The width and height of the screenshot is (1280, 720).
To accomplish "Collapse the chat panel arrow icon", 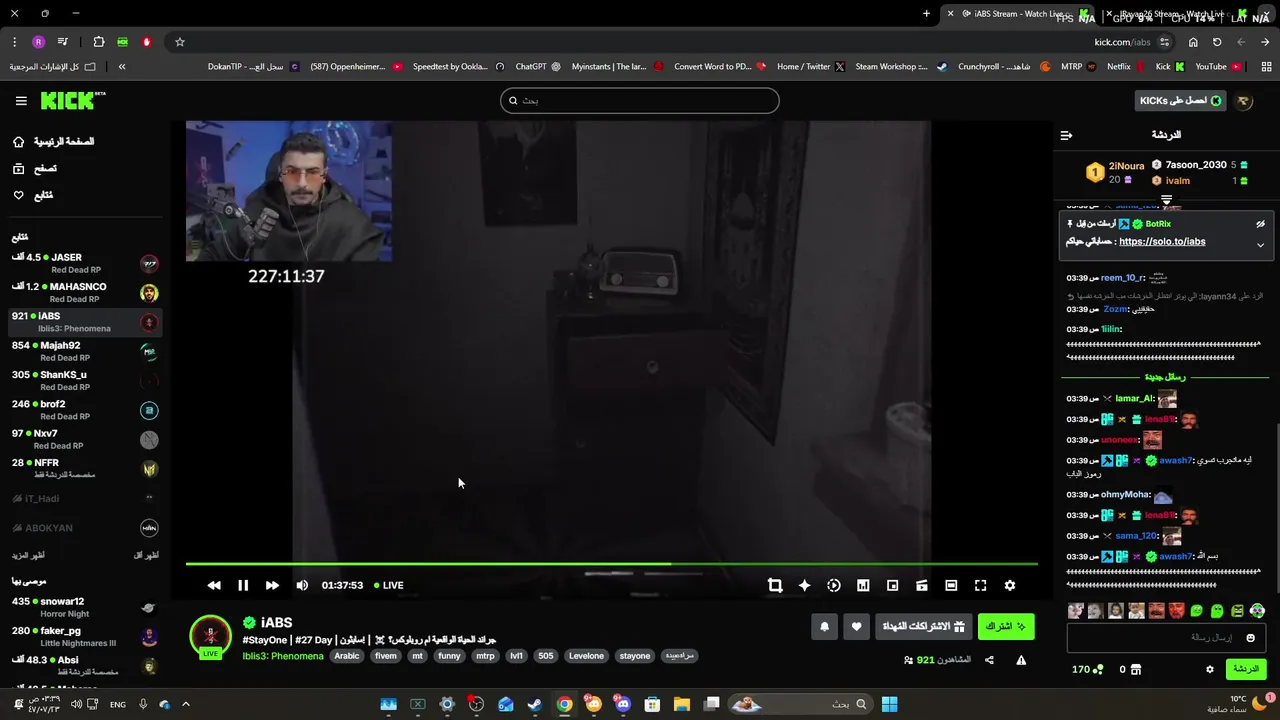I will click(1066, 135).
